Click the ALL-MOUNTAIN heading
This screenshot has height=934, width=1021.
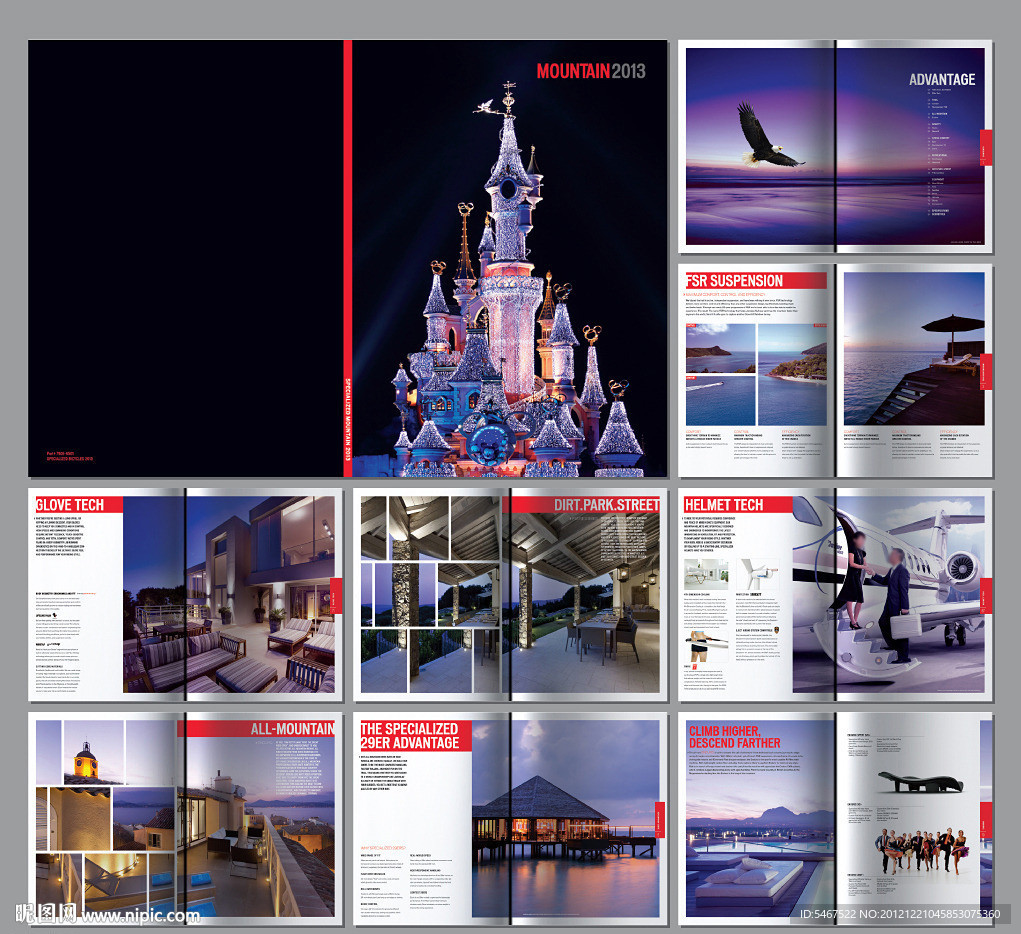(x=292, y=729)
